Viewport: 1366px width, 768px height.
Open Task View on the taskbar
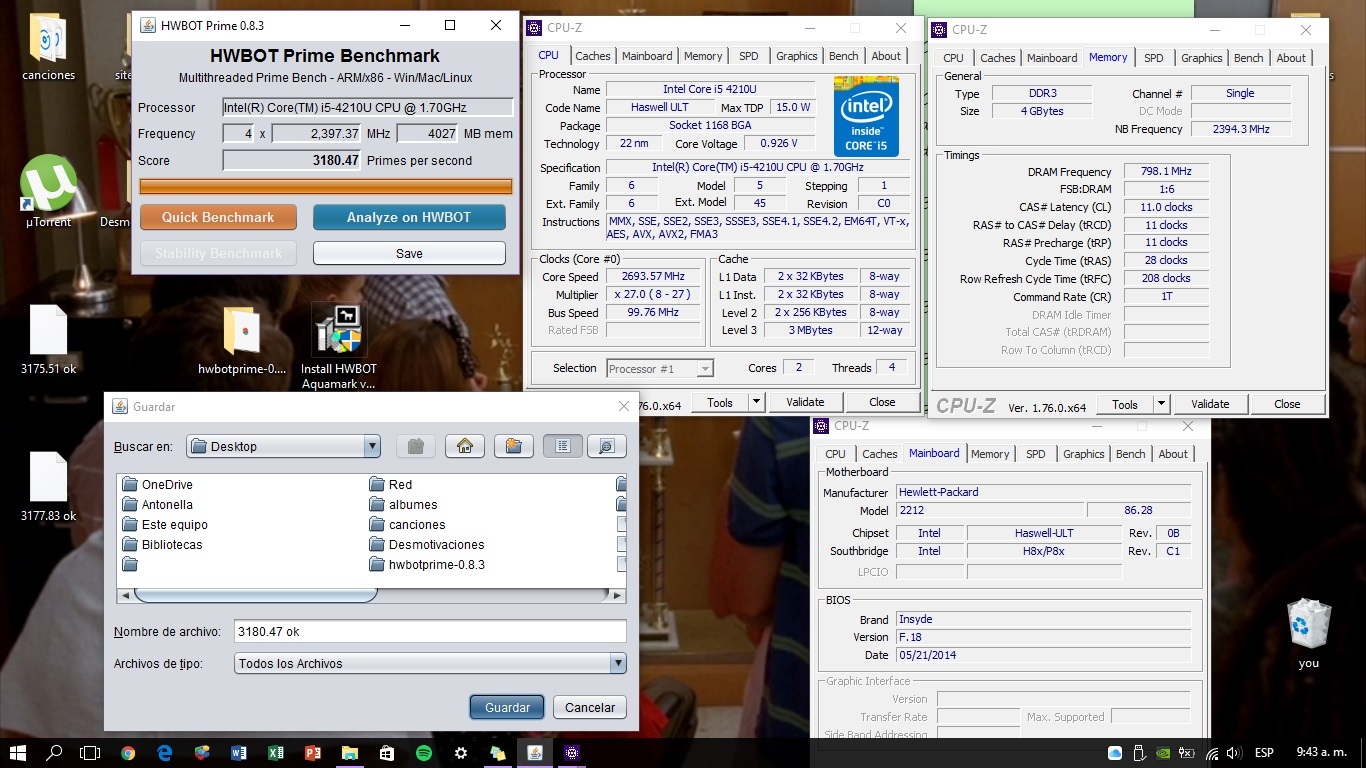tap(90, 752)
